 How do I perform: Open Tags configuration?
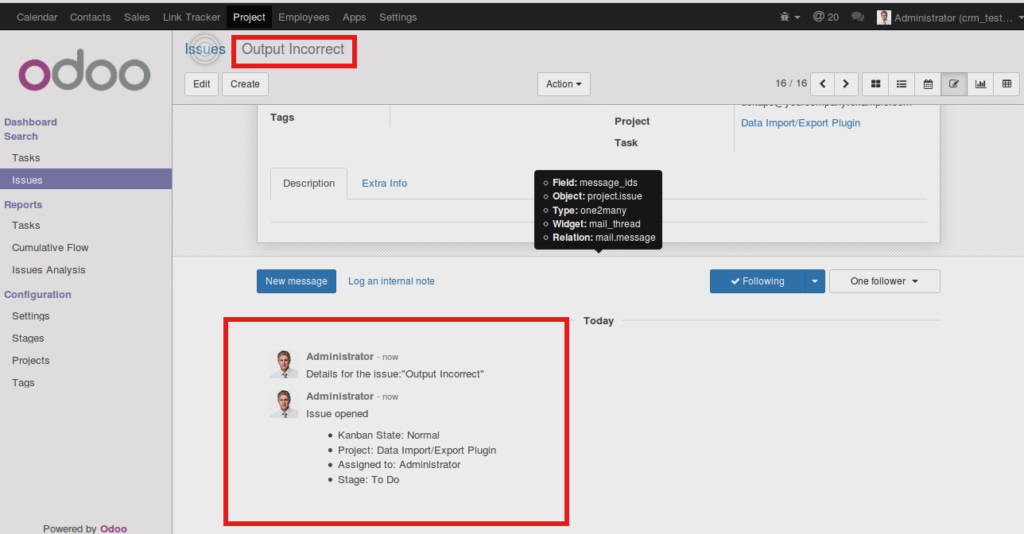(23, 383)
